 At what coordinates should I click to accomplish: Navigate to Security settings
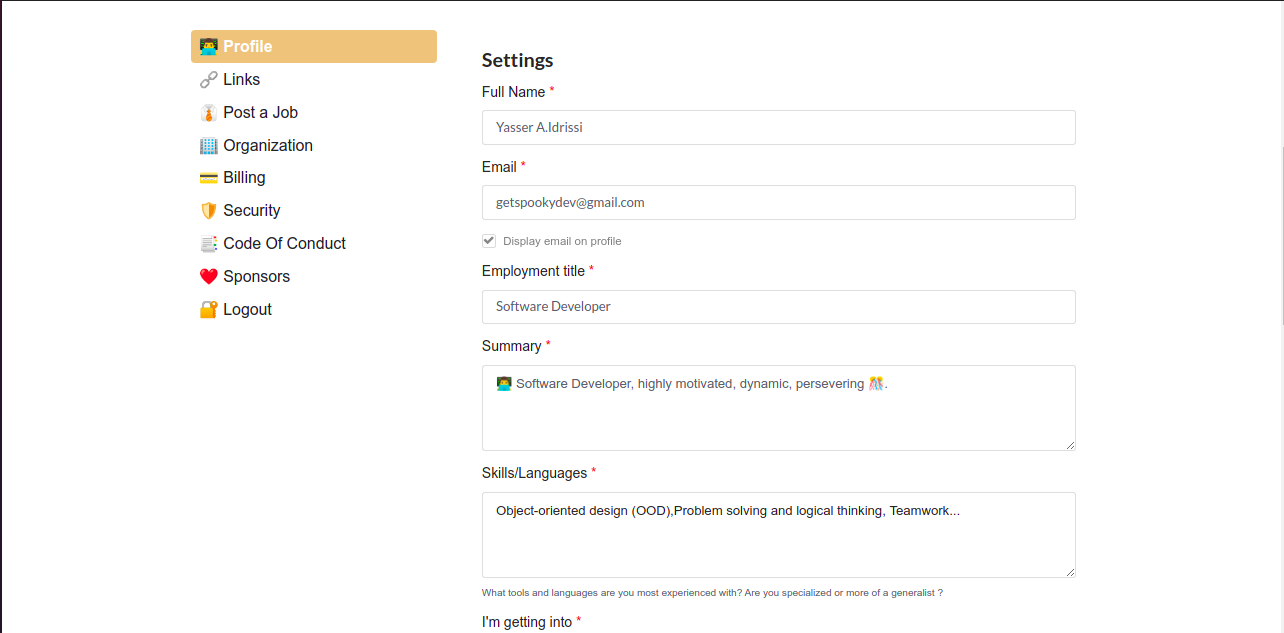(251, 210)
